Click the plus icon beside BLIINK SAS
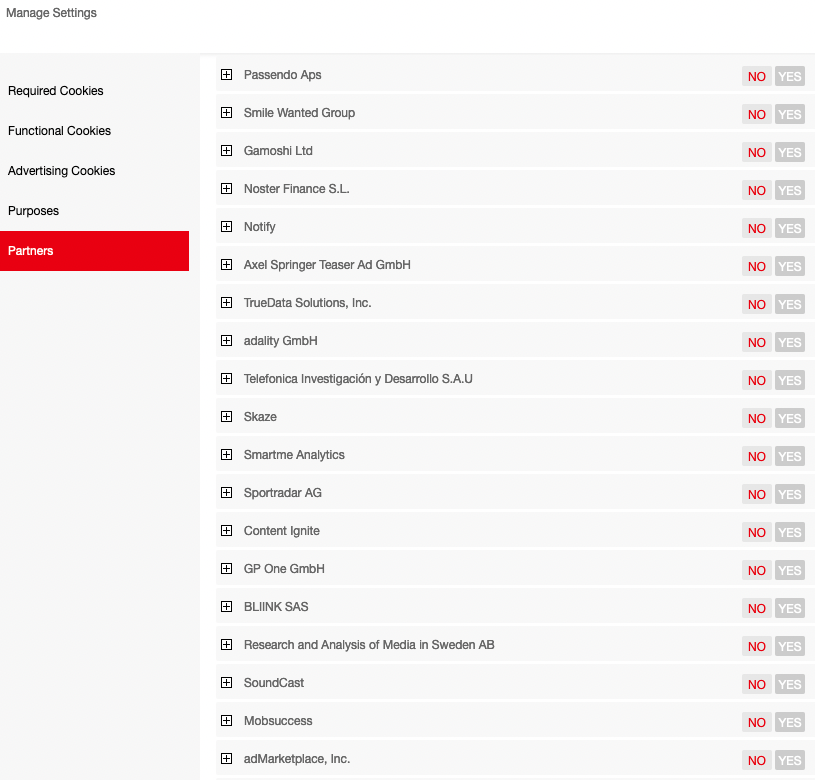 [x=226, y=607]
